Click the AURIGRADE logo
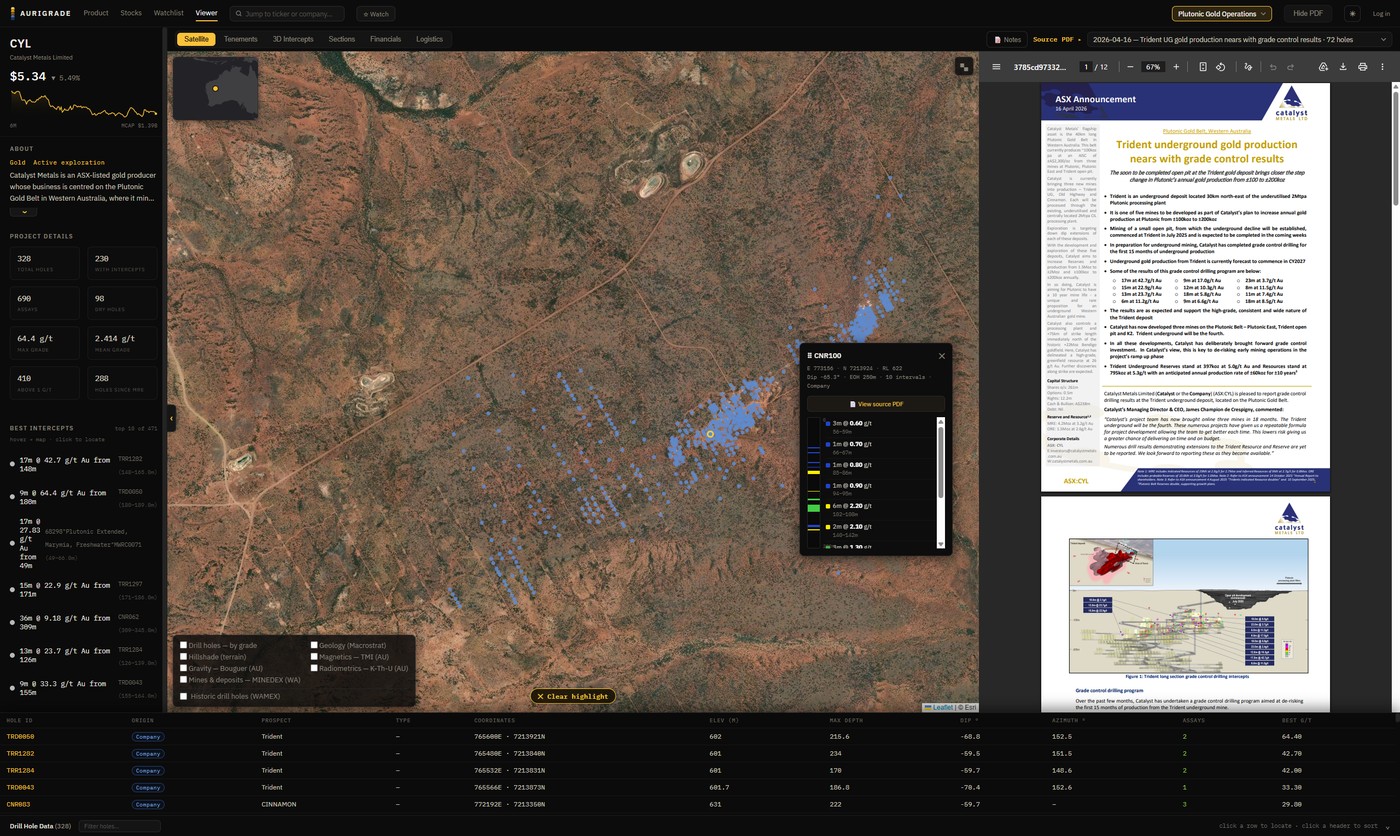The image size is (1400, 836). (40, 14)
